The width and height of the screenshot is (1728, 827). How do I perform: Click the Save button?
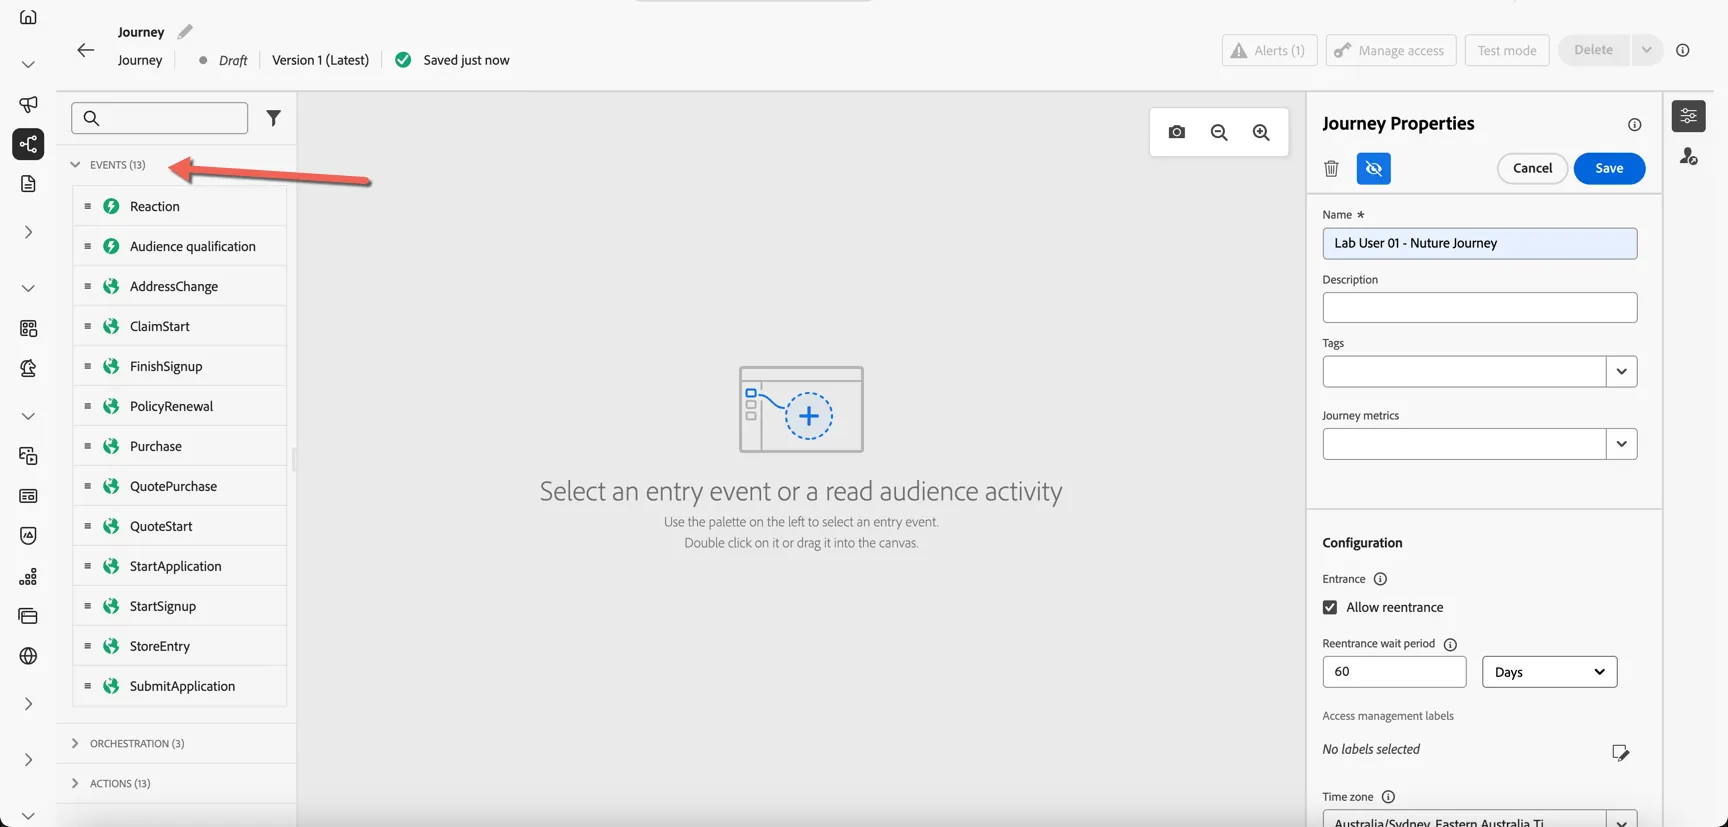[x=1609, y=168]
